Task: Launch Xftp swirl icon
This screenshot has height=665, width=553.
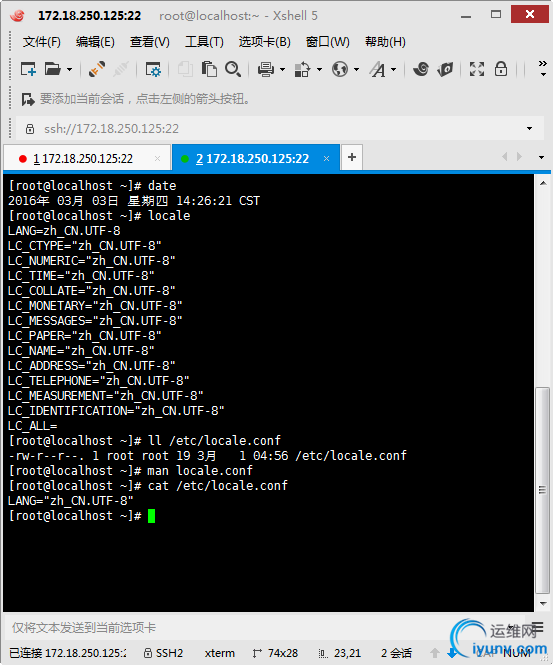Action: 421,69
